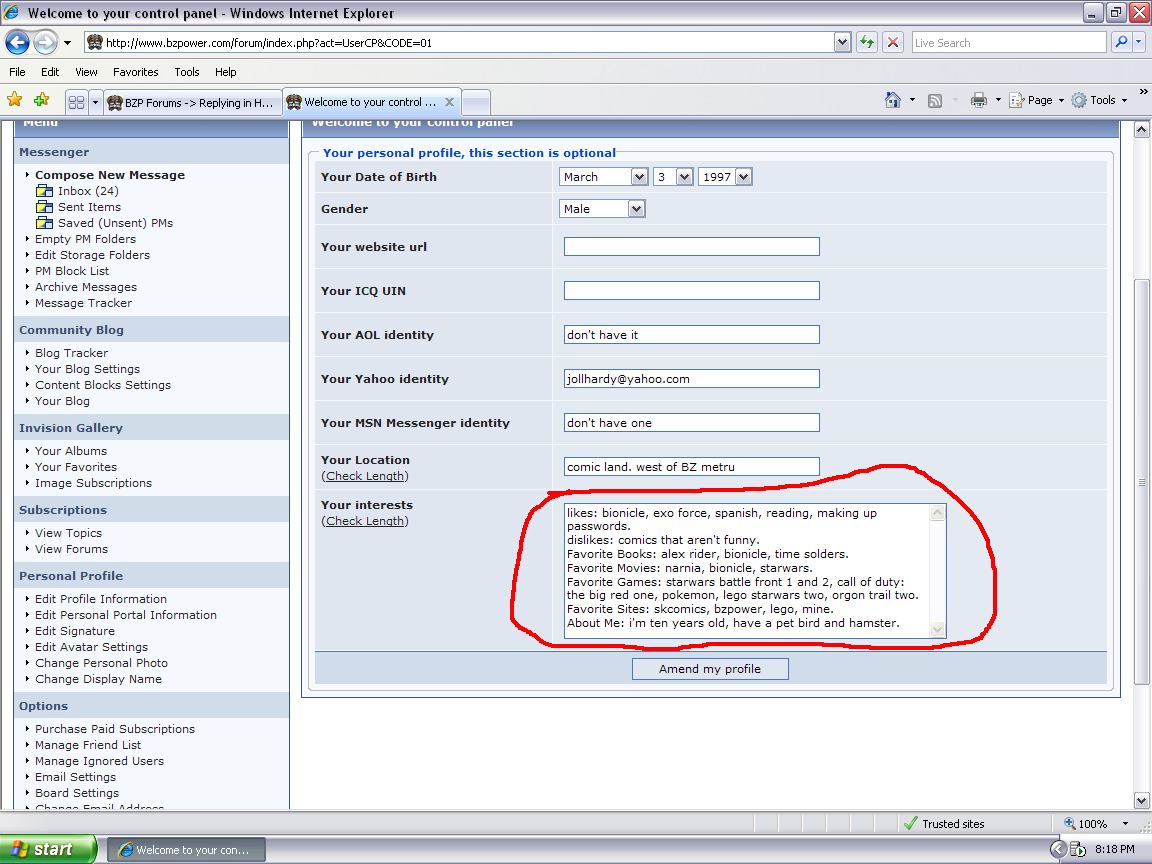Click Your website url input field
The image size is (1152, 864).
point(691,247)
